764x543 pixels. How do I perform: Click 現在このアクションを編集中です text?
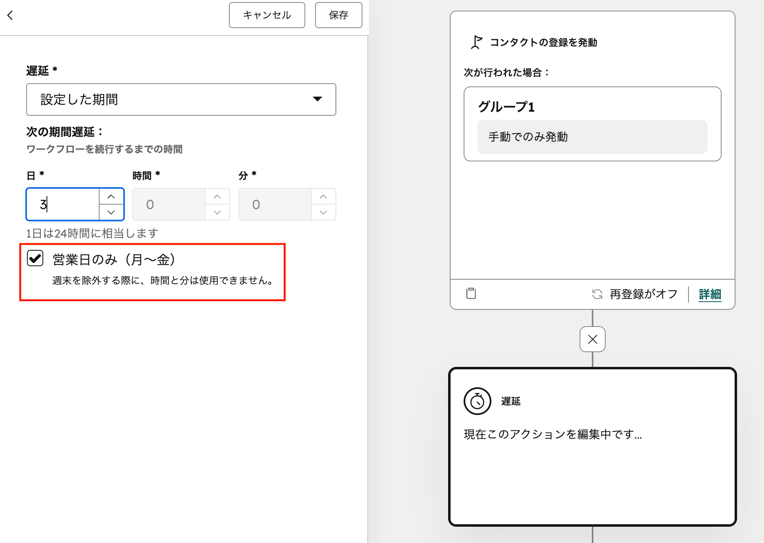coord(553,434)
